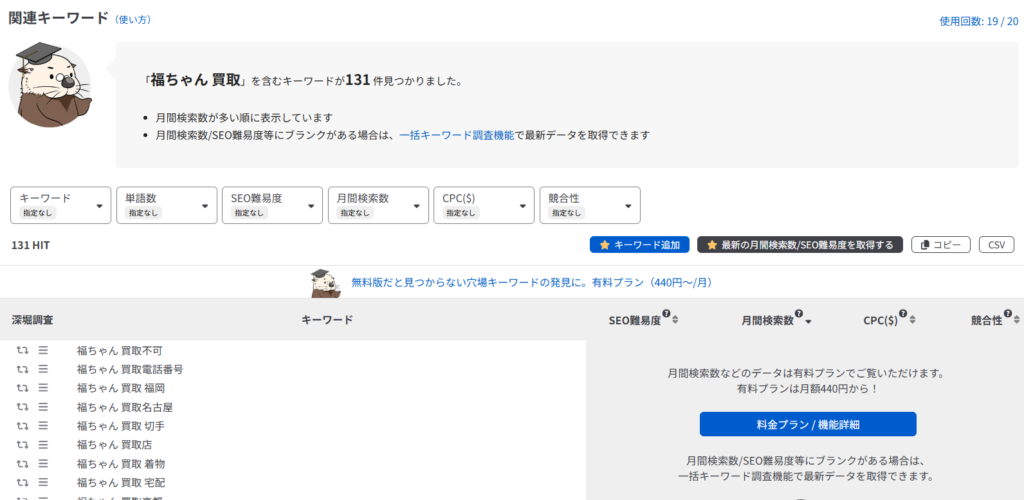Click the 関連キーワード page heading
Screen dimensions: 1024x500
pos(58,18)
